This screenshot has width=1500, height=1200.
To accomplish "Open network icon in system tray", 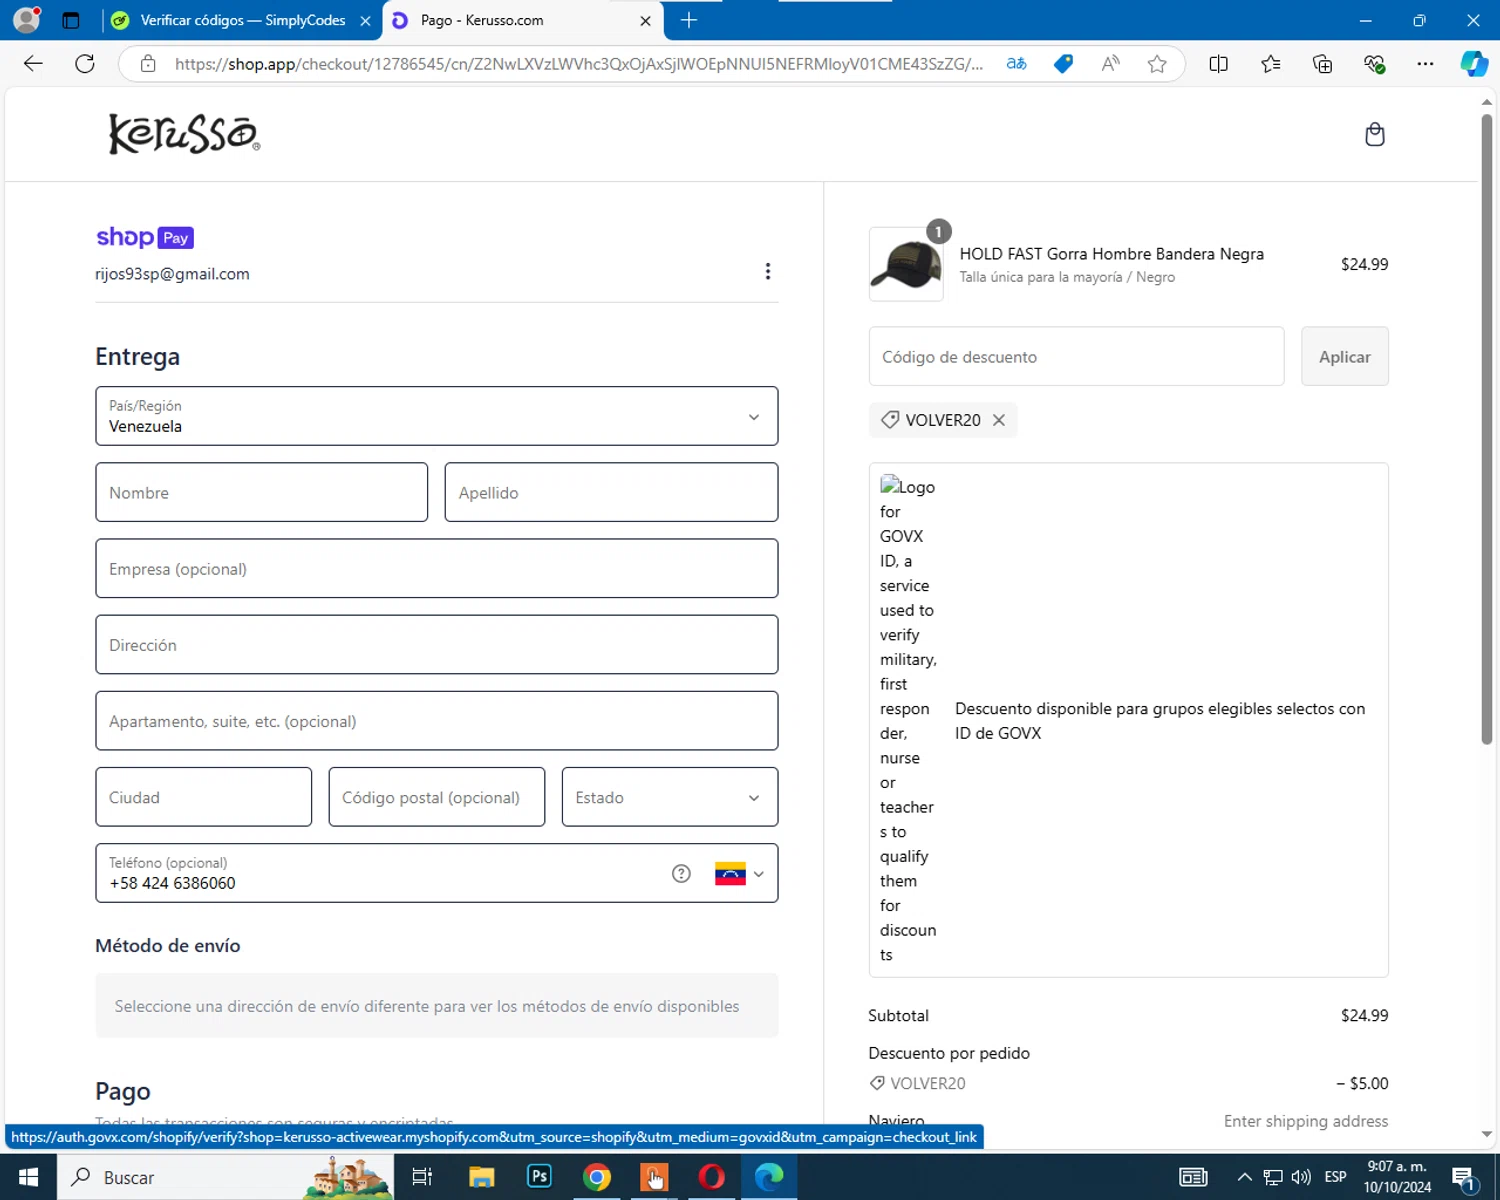I will 1272,1177.
